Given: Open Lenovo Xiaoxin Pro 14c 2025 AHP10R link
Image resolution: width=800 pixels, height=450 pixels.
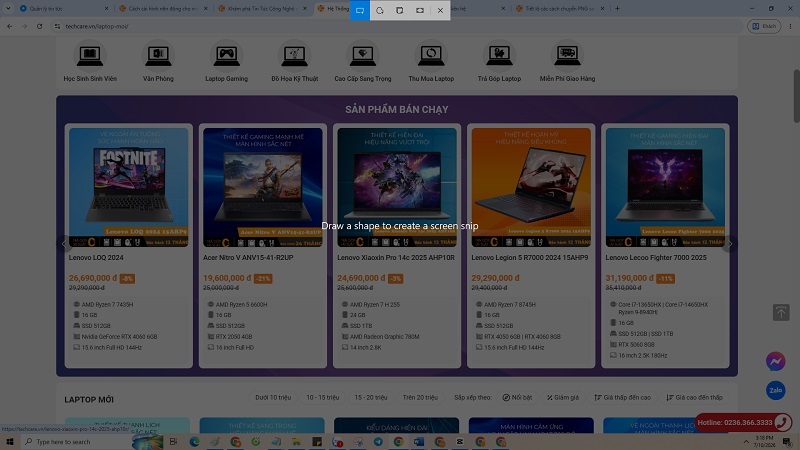Looking at the screenshot, I should pos(395,258).
